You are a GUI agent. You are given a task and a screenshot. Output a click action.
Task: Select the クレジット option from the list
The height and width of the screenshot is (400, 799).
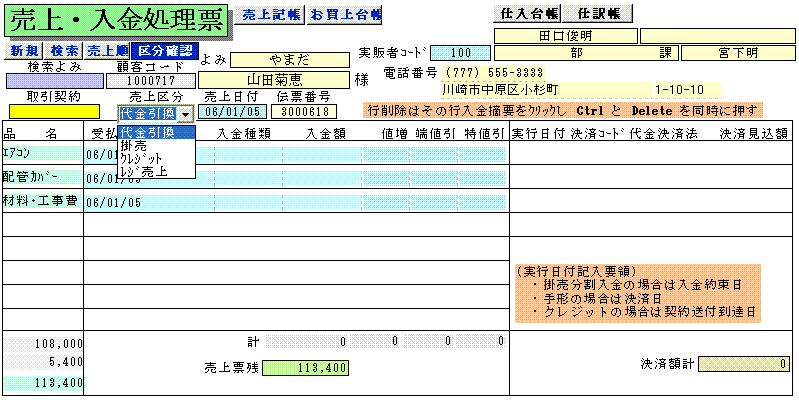coord(156,158)
